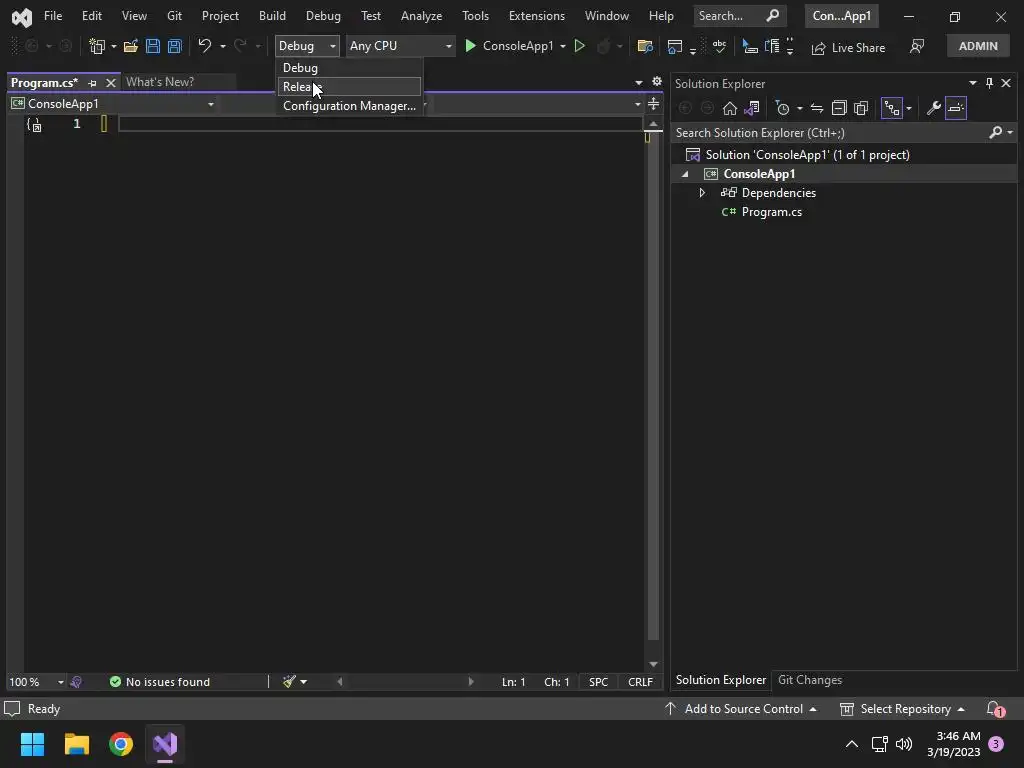
Task: Click the code cleanup broom icon
Action: point(289,682)
